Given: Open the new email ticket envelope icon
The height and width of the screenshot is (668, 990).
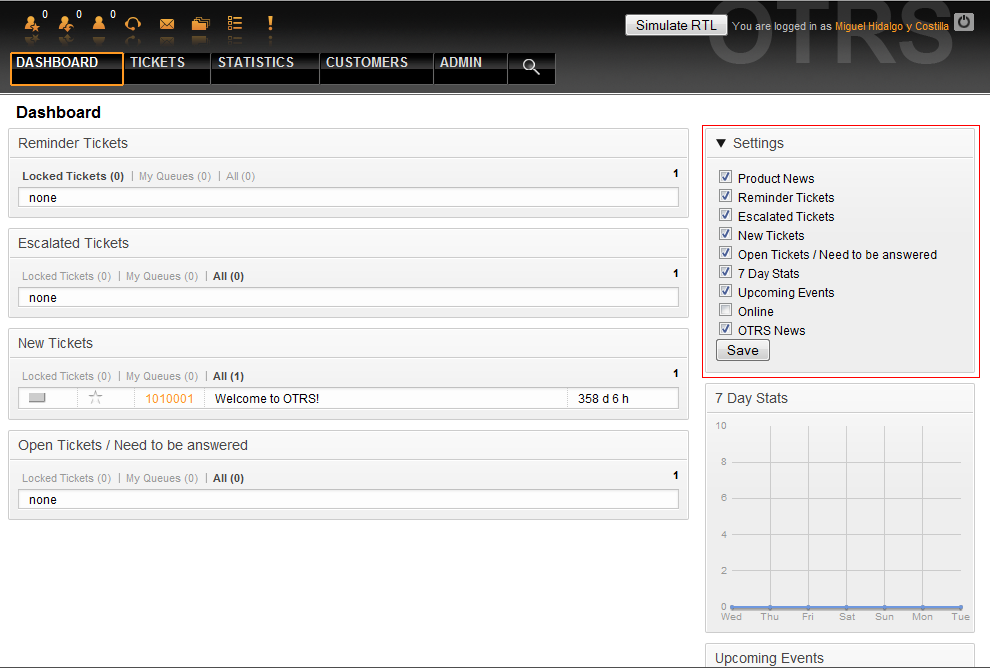Looking at the screenshot, I should click(x=167, y=23).
